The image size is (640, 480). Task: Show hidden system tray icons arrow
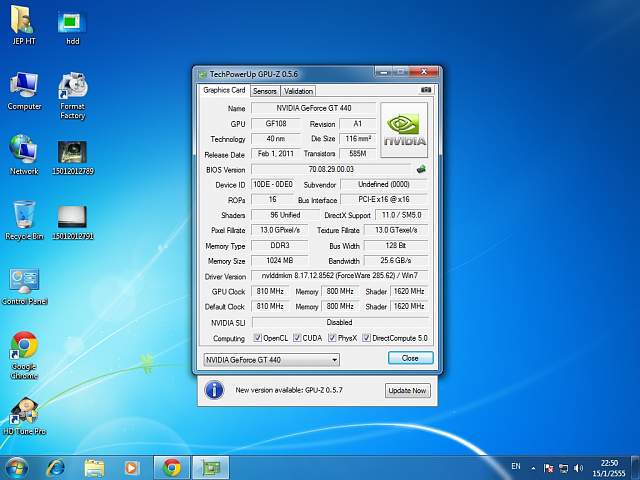pyautogui.click(x=535, y=467)
